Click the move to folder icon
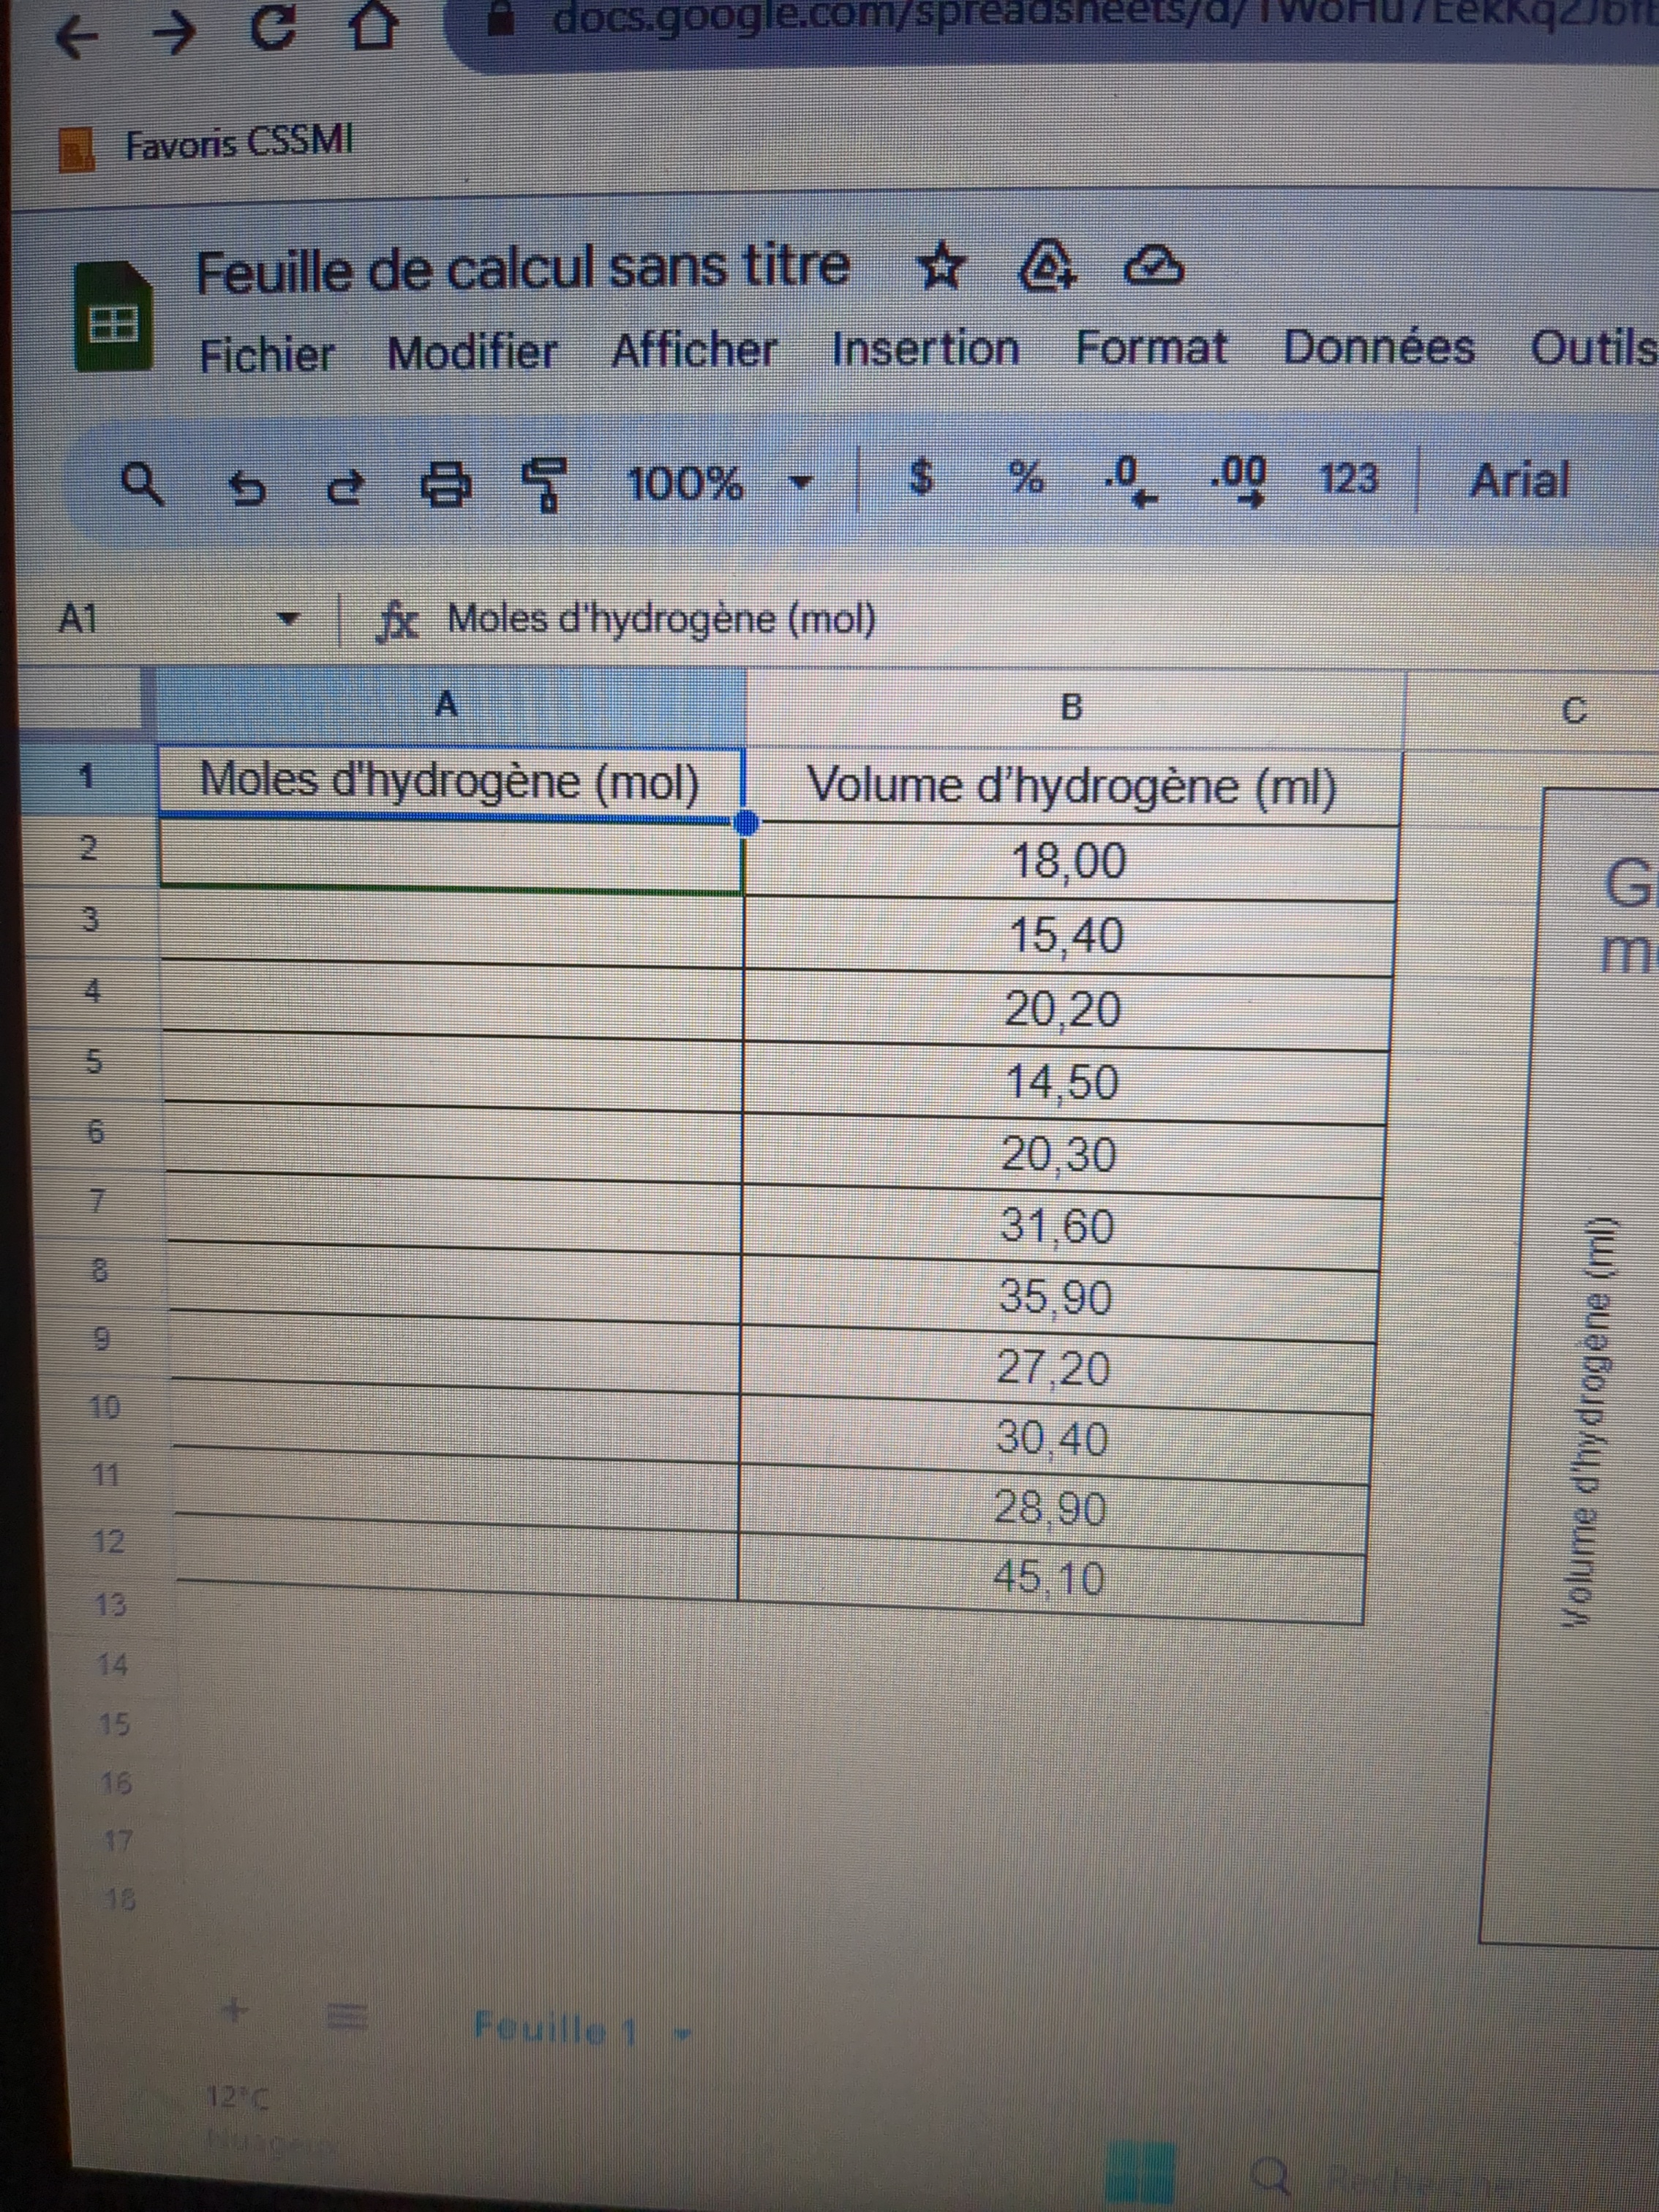The width and height of the screenshot is (1659, 2212). (1048, 268)
